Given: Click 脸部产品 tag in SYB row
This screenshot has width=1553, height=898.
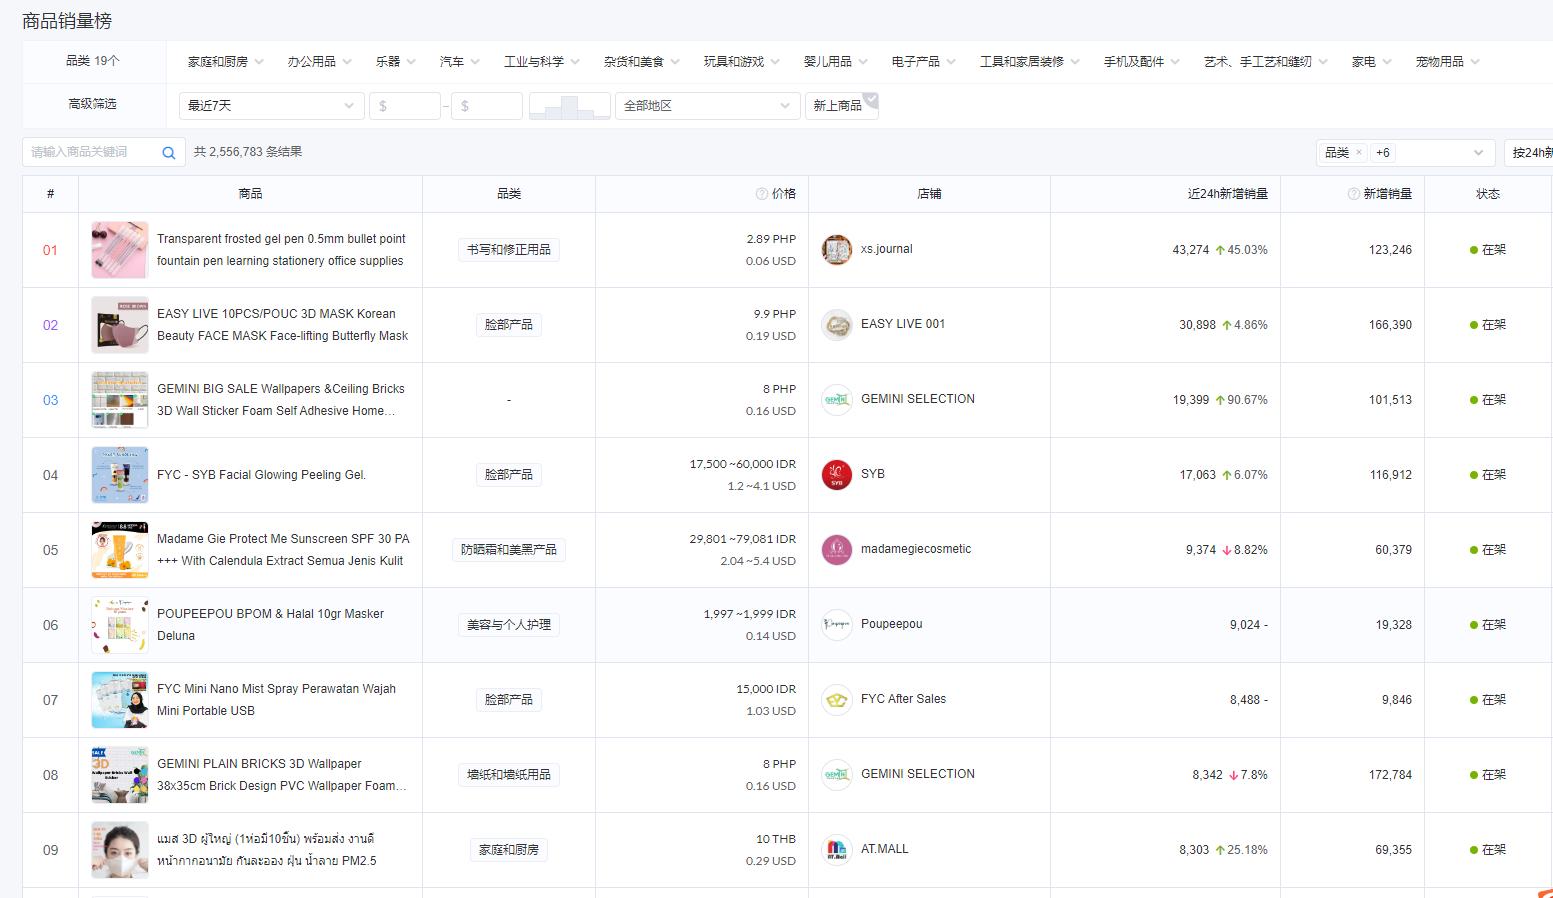Looking at the screenshot, I should 509,475.
